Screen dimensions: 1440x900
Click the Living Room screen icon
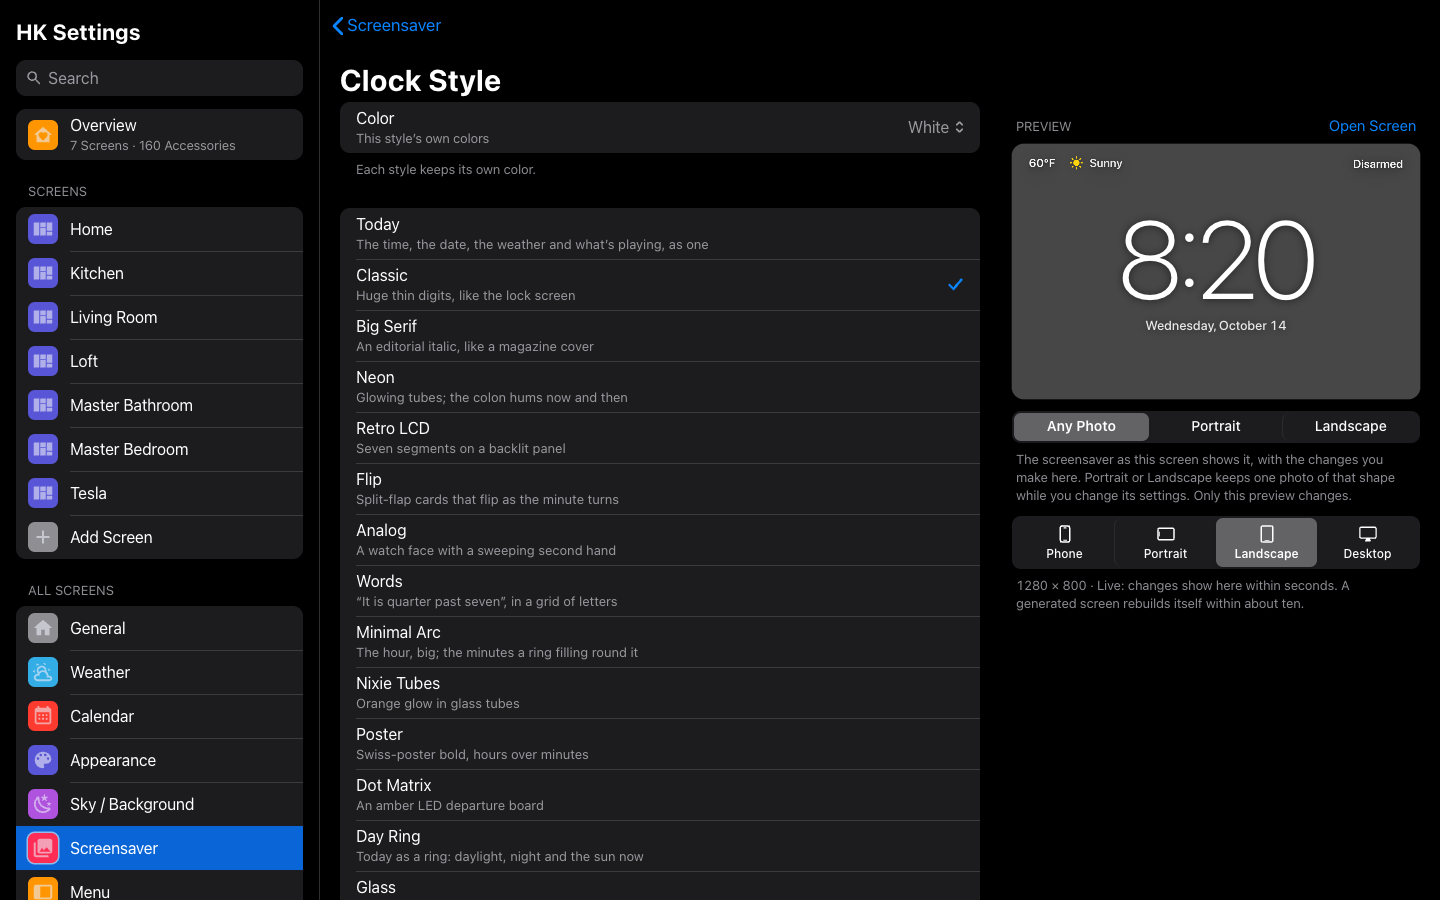coord(43,317)
